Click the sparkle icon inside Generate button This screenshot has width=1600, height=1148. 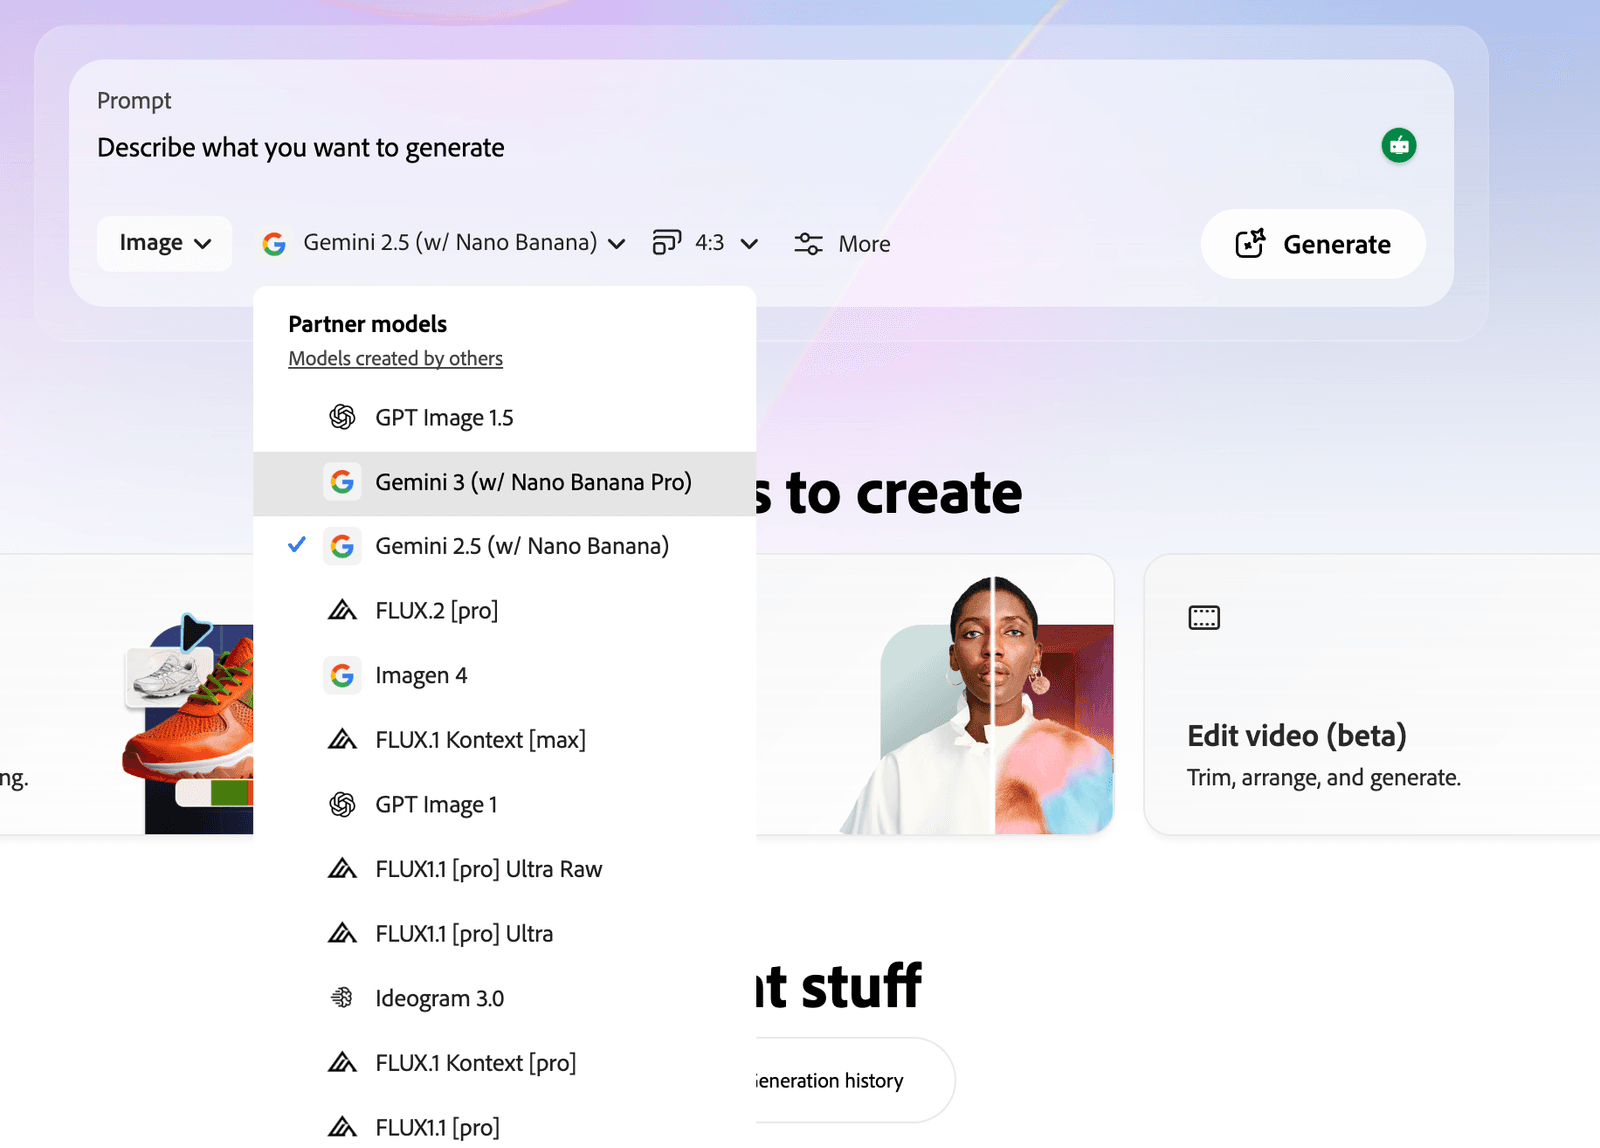click(1250, 244)
